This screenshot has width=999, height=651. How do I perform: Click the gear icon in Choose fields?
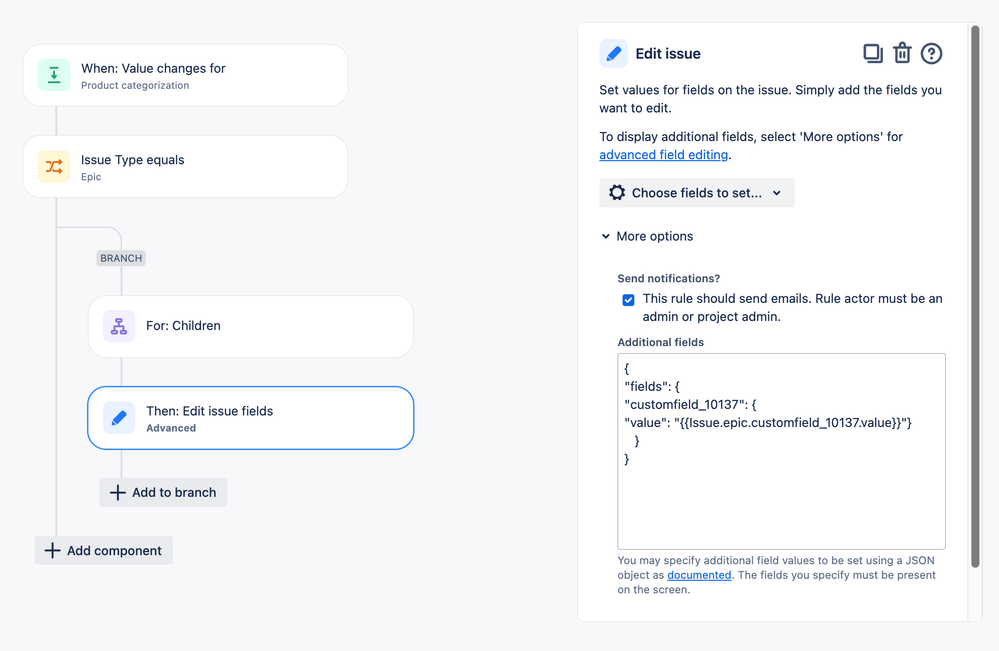[x=617, y=192]
